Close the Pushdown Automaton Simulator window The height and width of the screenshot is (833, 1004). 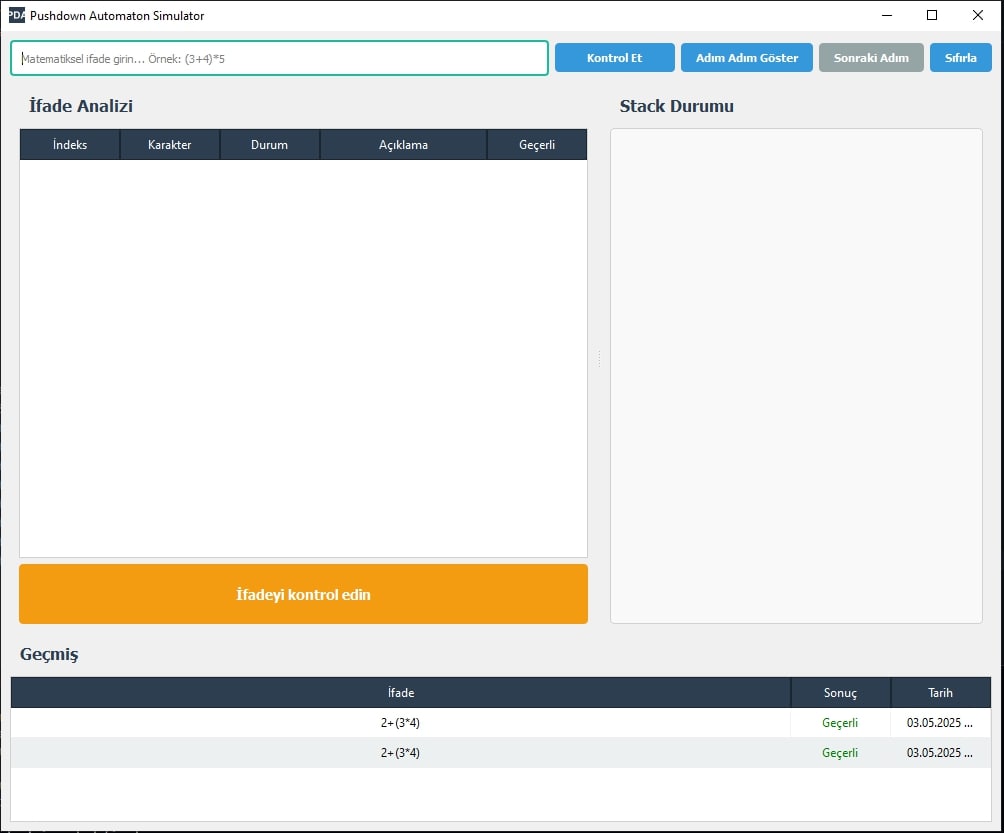tap(977, 15)
